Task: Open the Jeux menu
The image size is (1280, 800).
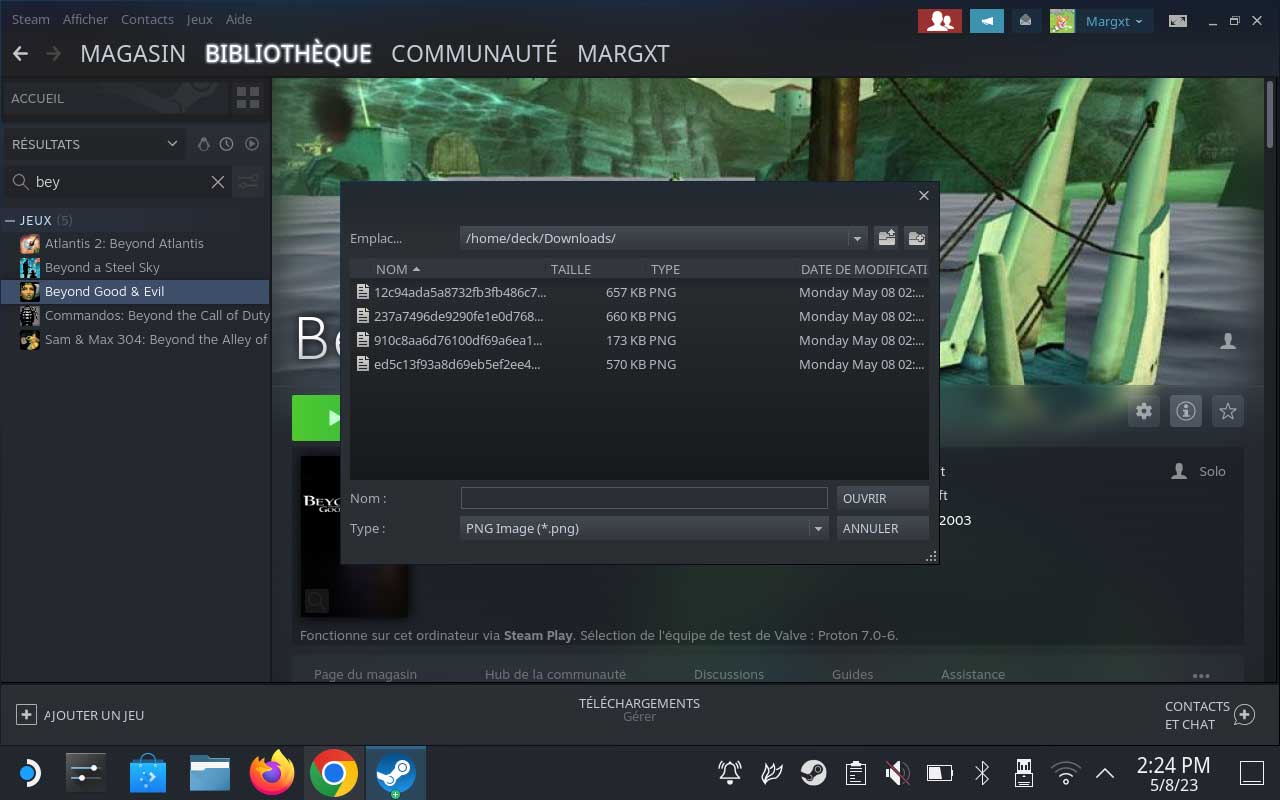Action: [x=199, y=20]
